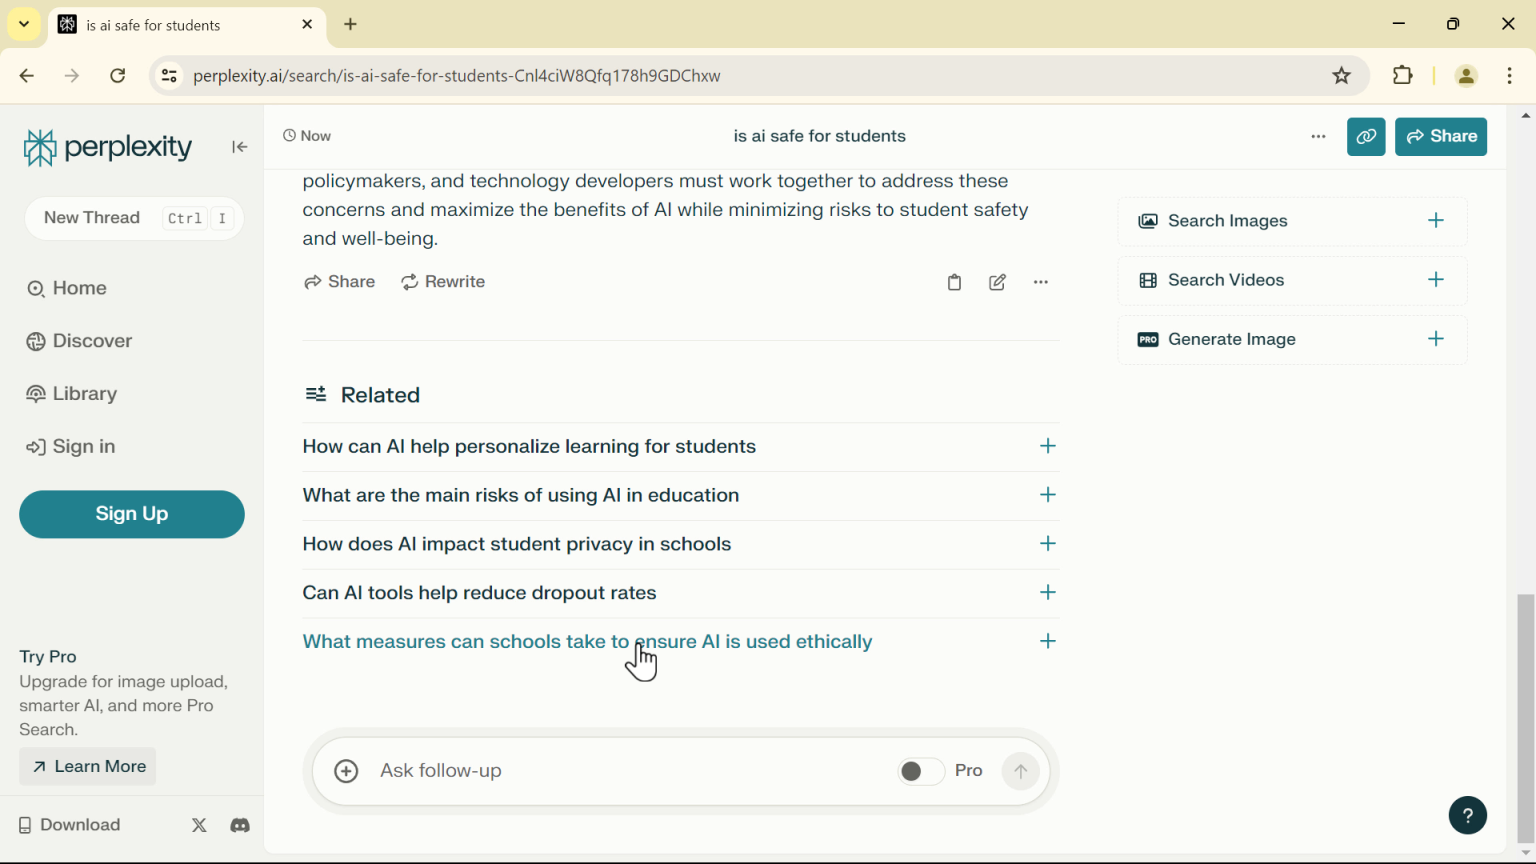Open Perplexity's X profile link

pyautogui.click(x=199, y=825)
